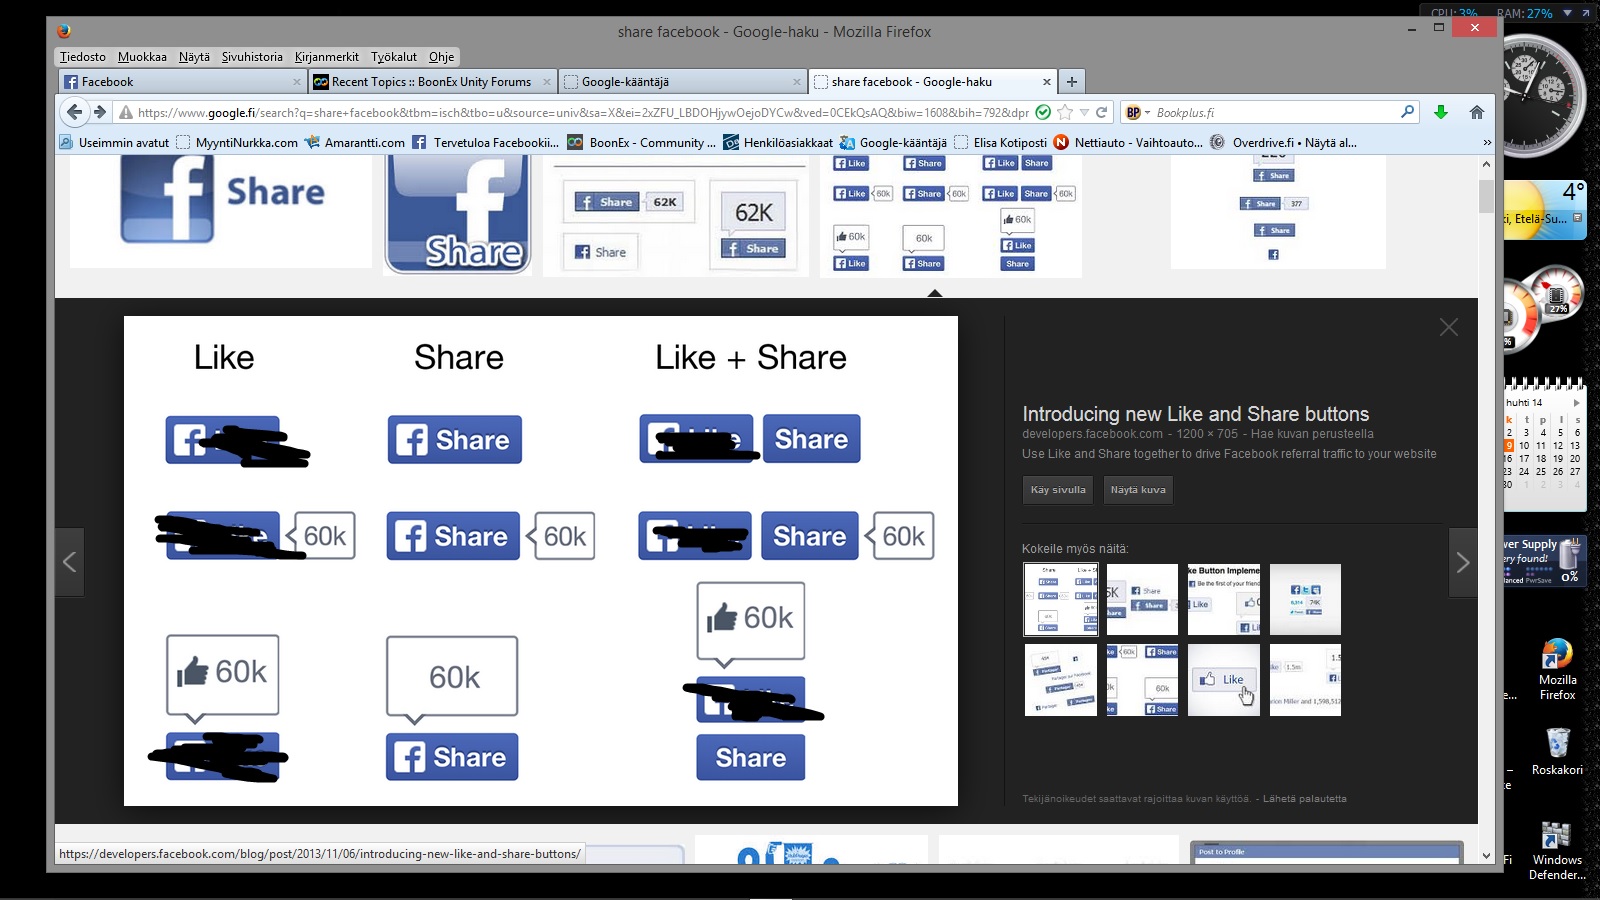Open the Nettiauto - Vaihtoauto bookmark
1600x900 pixels.
point(1128,142)
